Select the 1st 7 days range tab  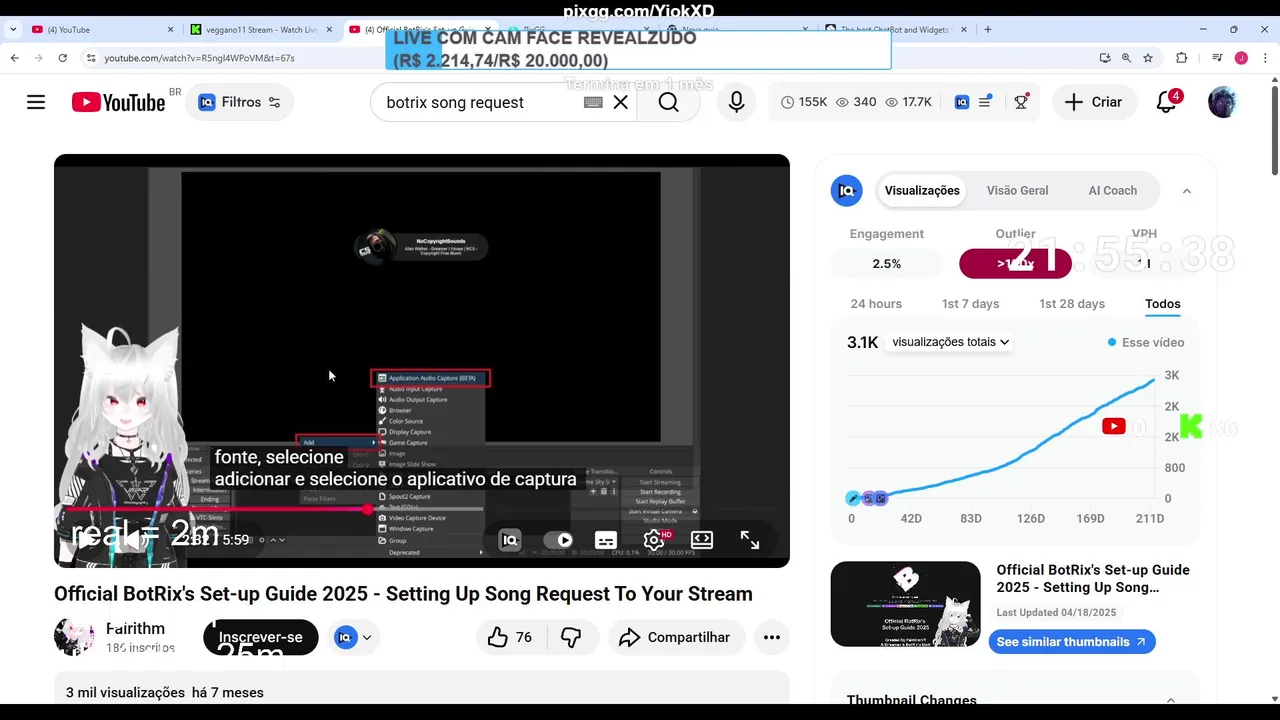[970, 304]
